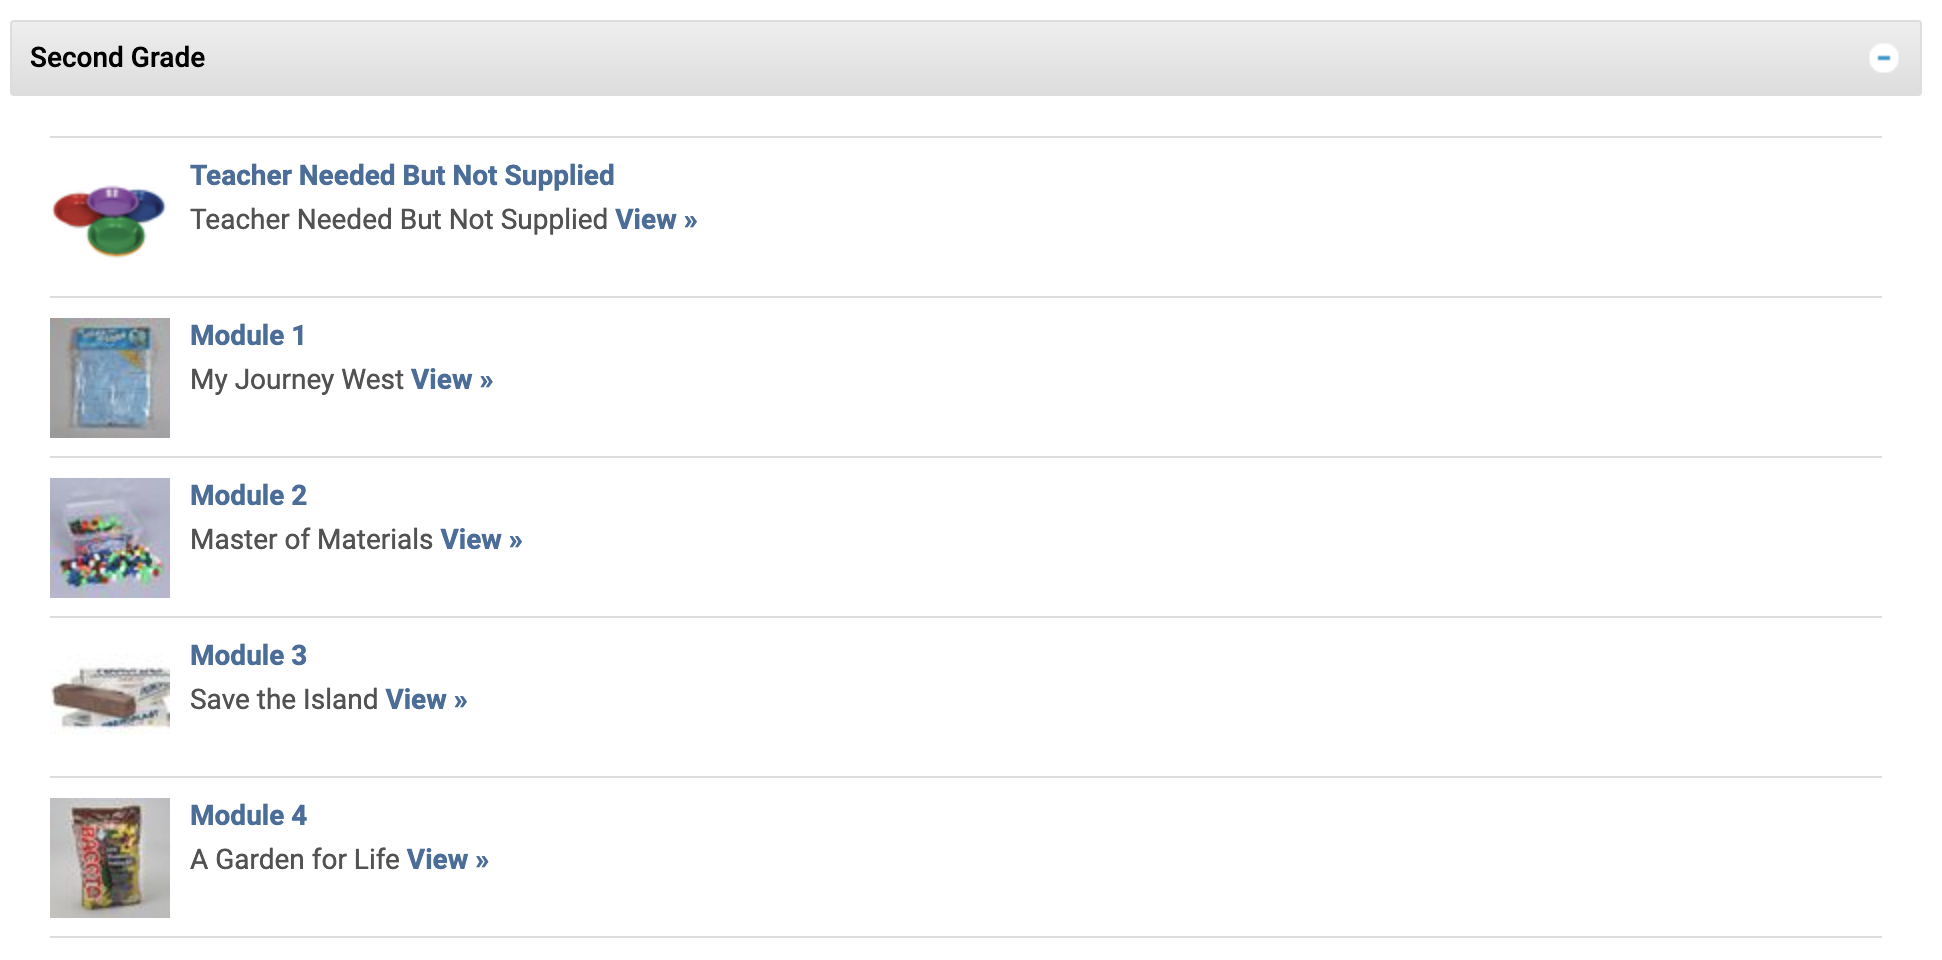Select the My Journey West product image
Screen dimensions: 1942x960
point(109,377)
